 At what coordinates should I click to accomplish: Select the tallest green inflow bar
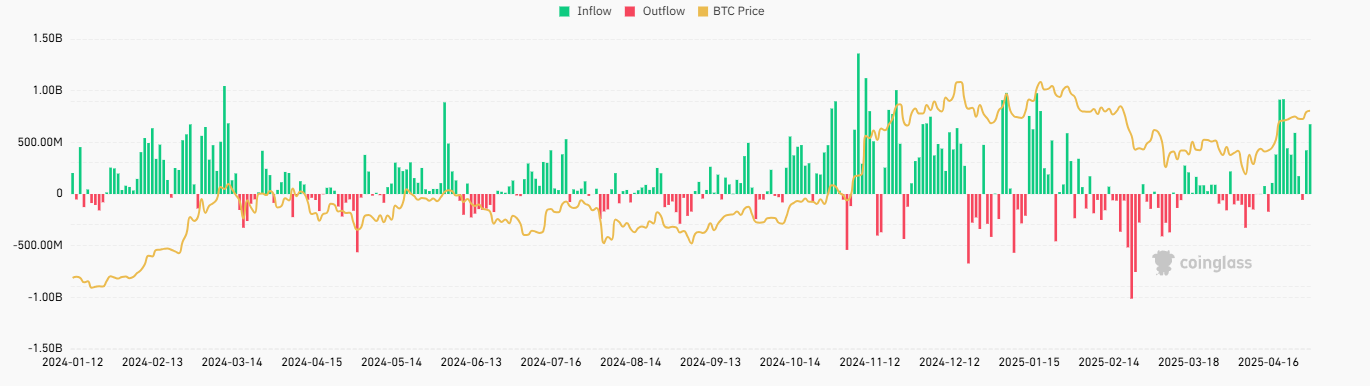858,124
